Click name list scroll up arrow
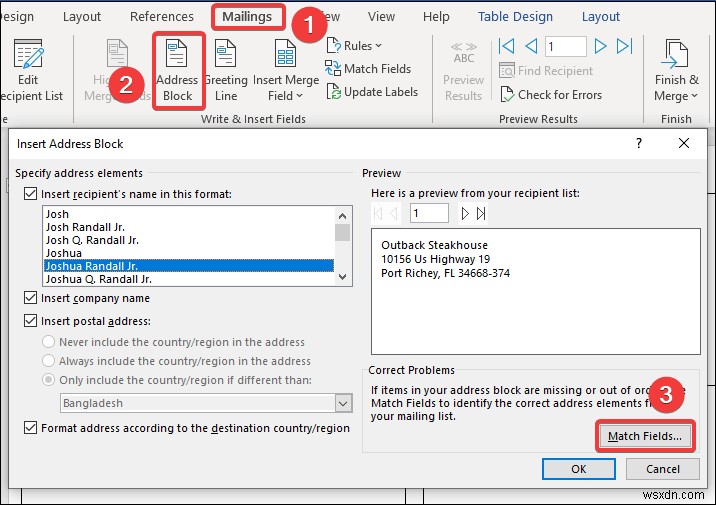 coord(342,215)
